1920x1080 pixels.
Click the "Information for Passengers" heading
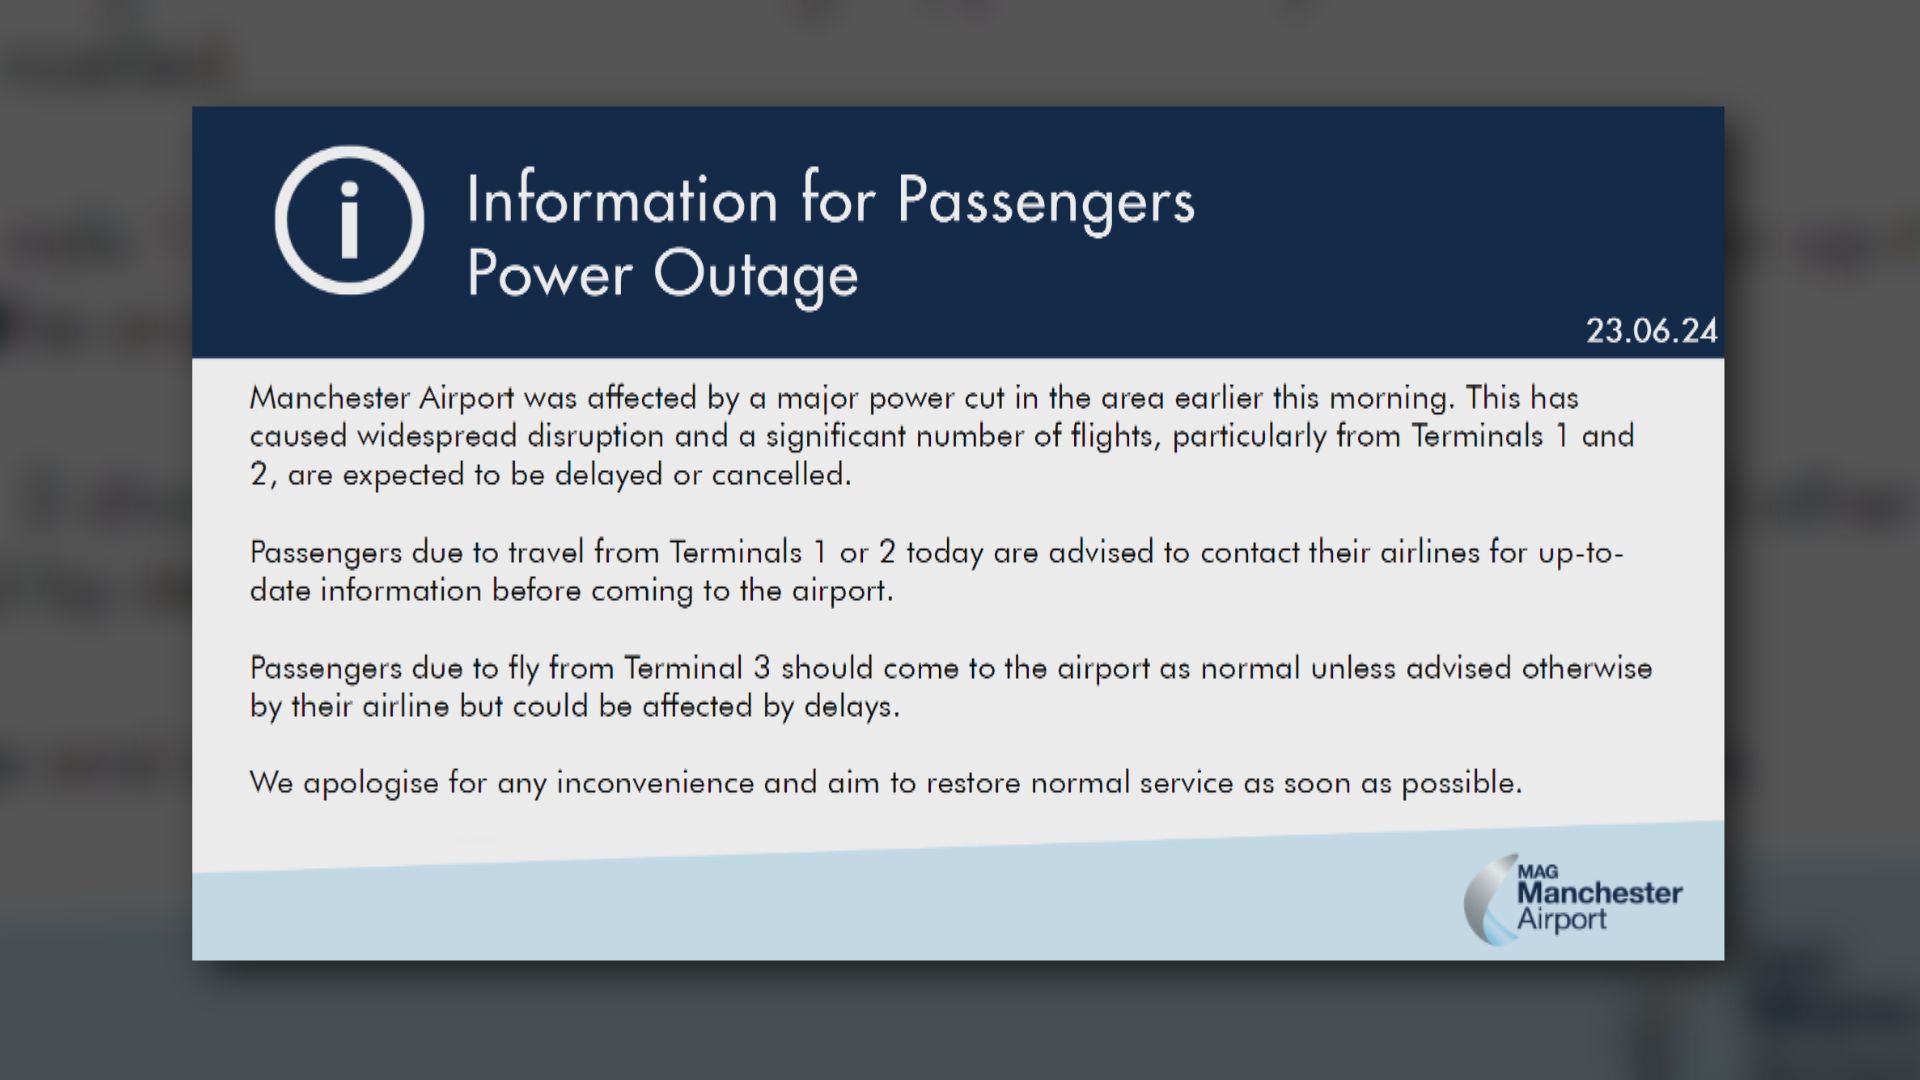[x=830, y=199]
